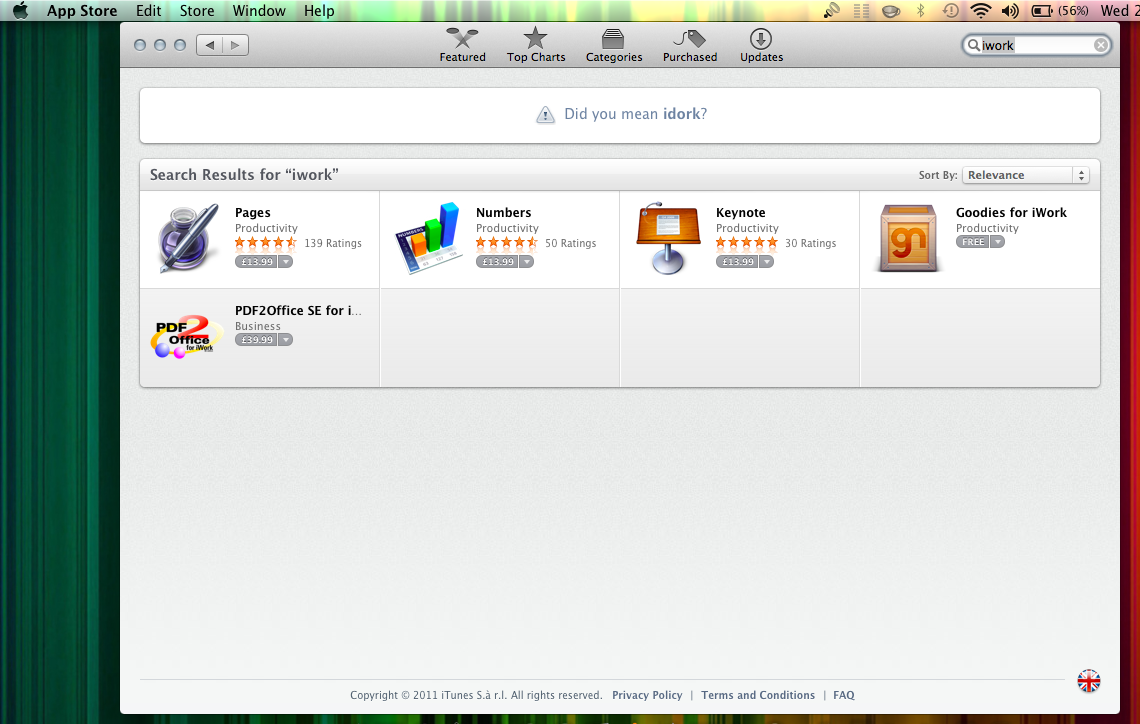Click the grid-bars icon in the menu bar
This screenshot has width=1140, height=724.
coord(862,10)
